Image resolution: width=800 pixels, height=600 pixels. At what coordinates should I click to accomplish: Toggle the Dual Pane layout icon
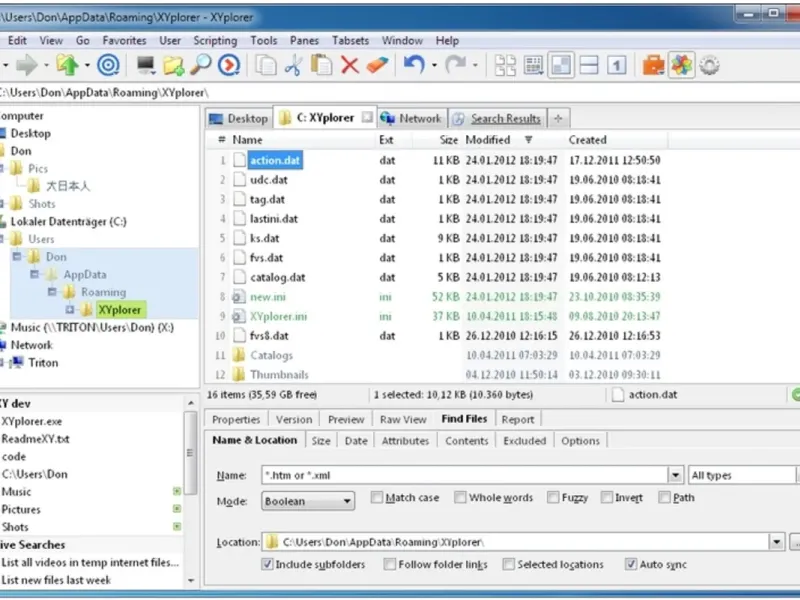tap(561, 65)
